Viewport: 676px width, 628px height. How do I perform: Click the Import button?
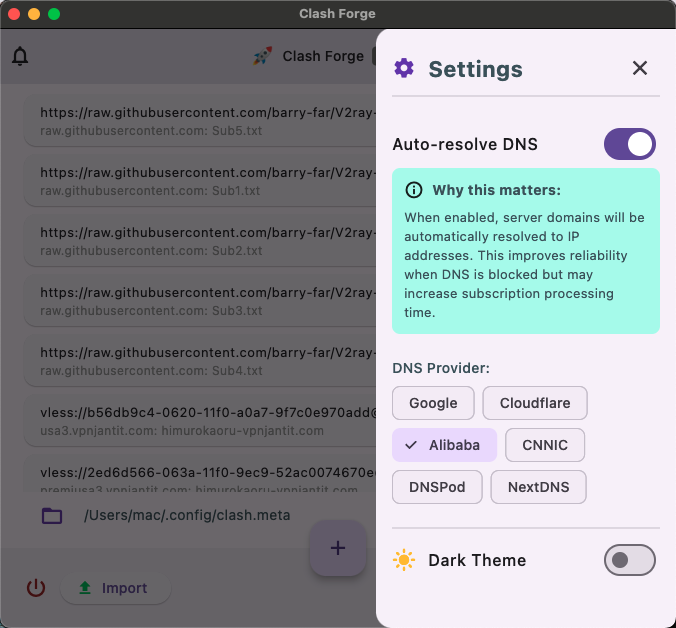tap(116, 588)
